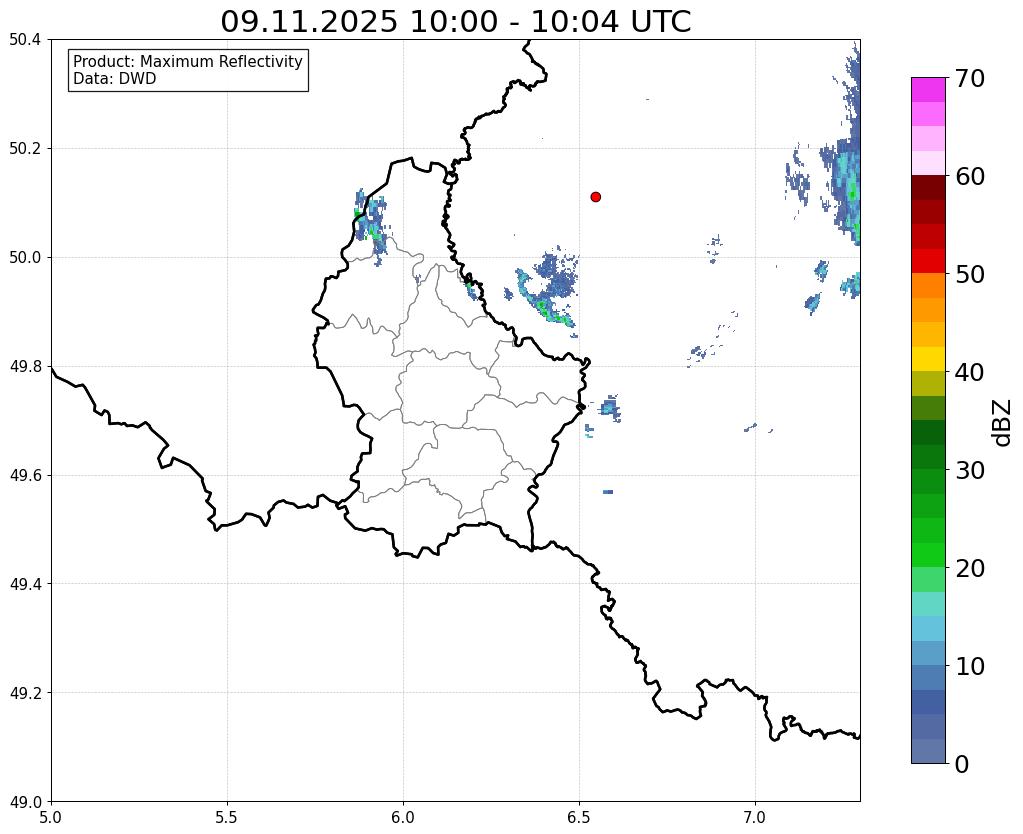Click the radar echo southwest of the red dot
Image resolution: width=1023 pixels, height=834 pixels.
click(548, 290)
